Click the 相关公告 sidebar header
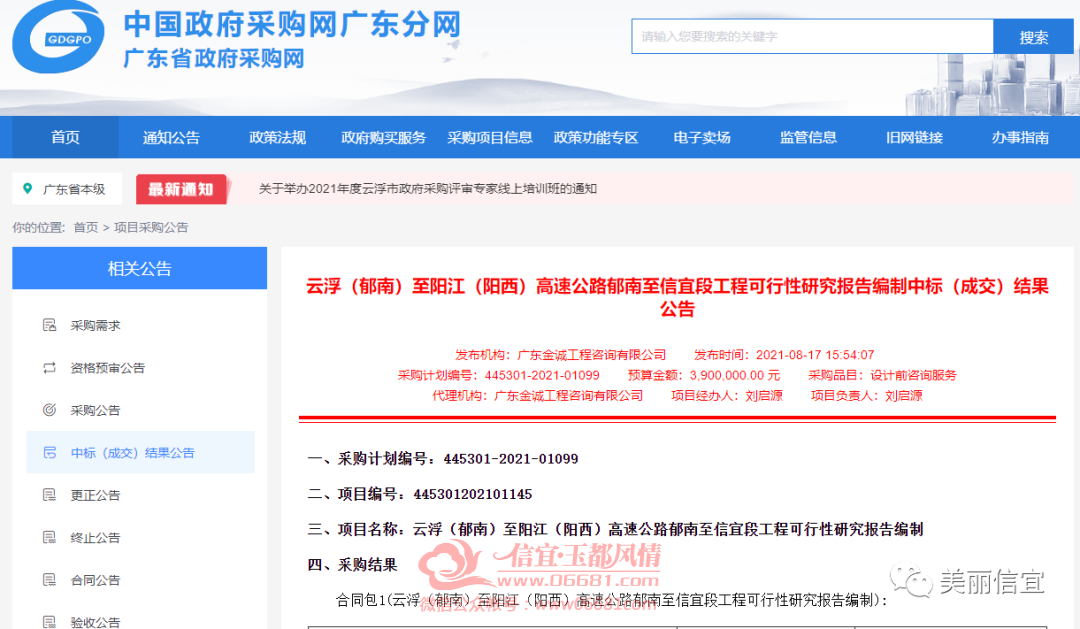The image size is (1080, 629). [140, 268]
